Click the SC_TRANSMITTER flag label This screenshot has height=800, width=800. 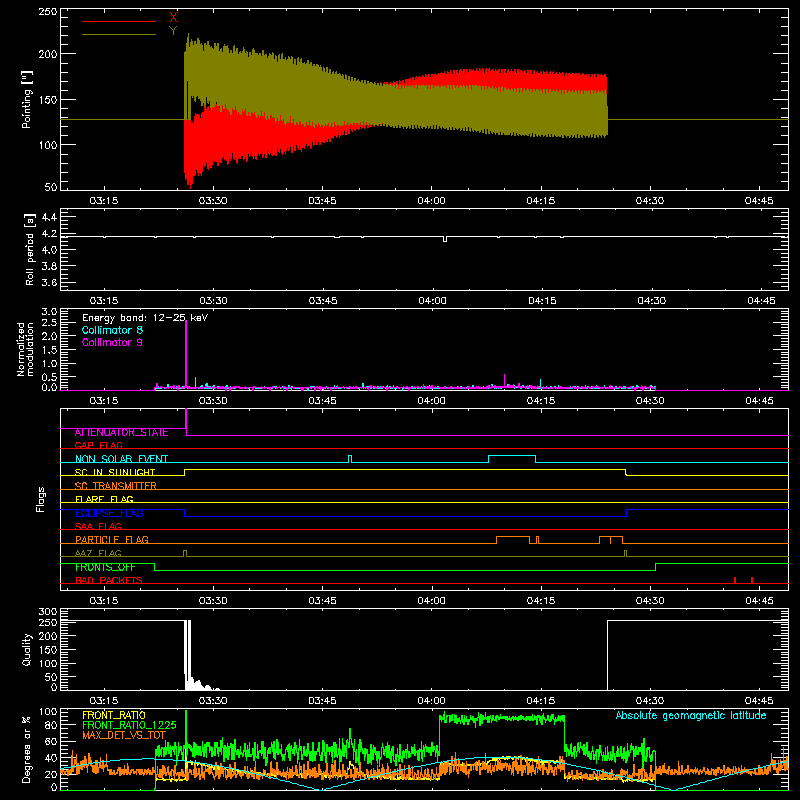[116, 486]
